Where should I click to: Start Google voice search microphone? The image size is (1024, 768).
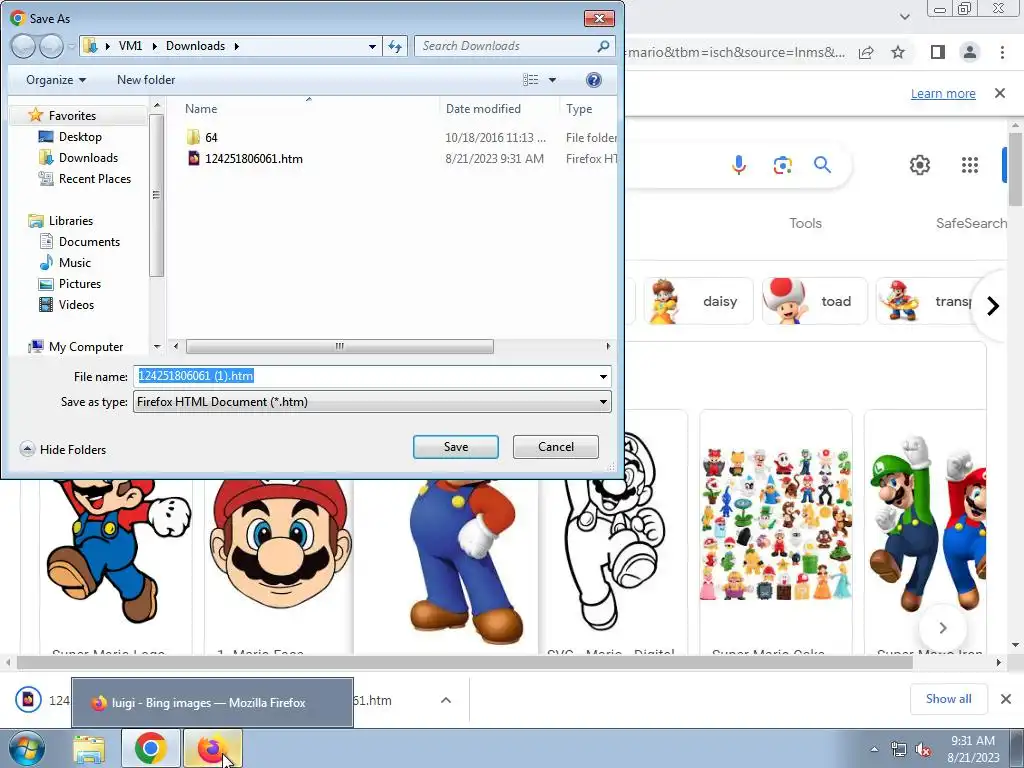[x=739, y=165]
